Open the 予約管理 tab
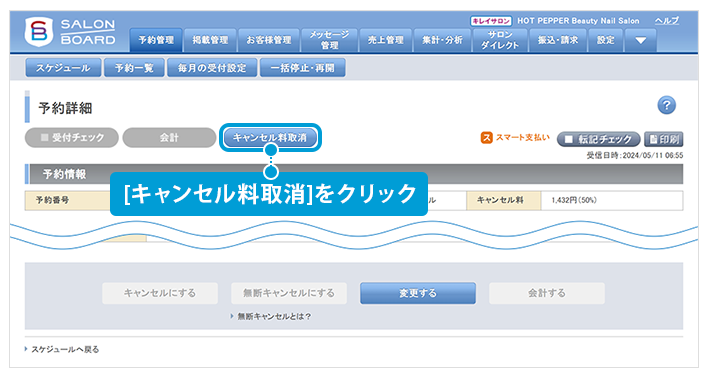710x378 pixels. point(156,40)
